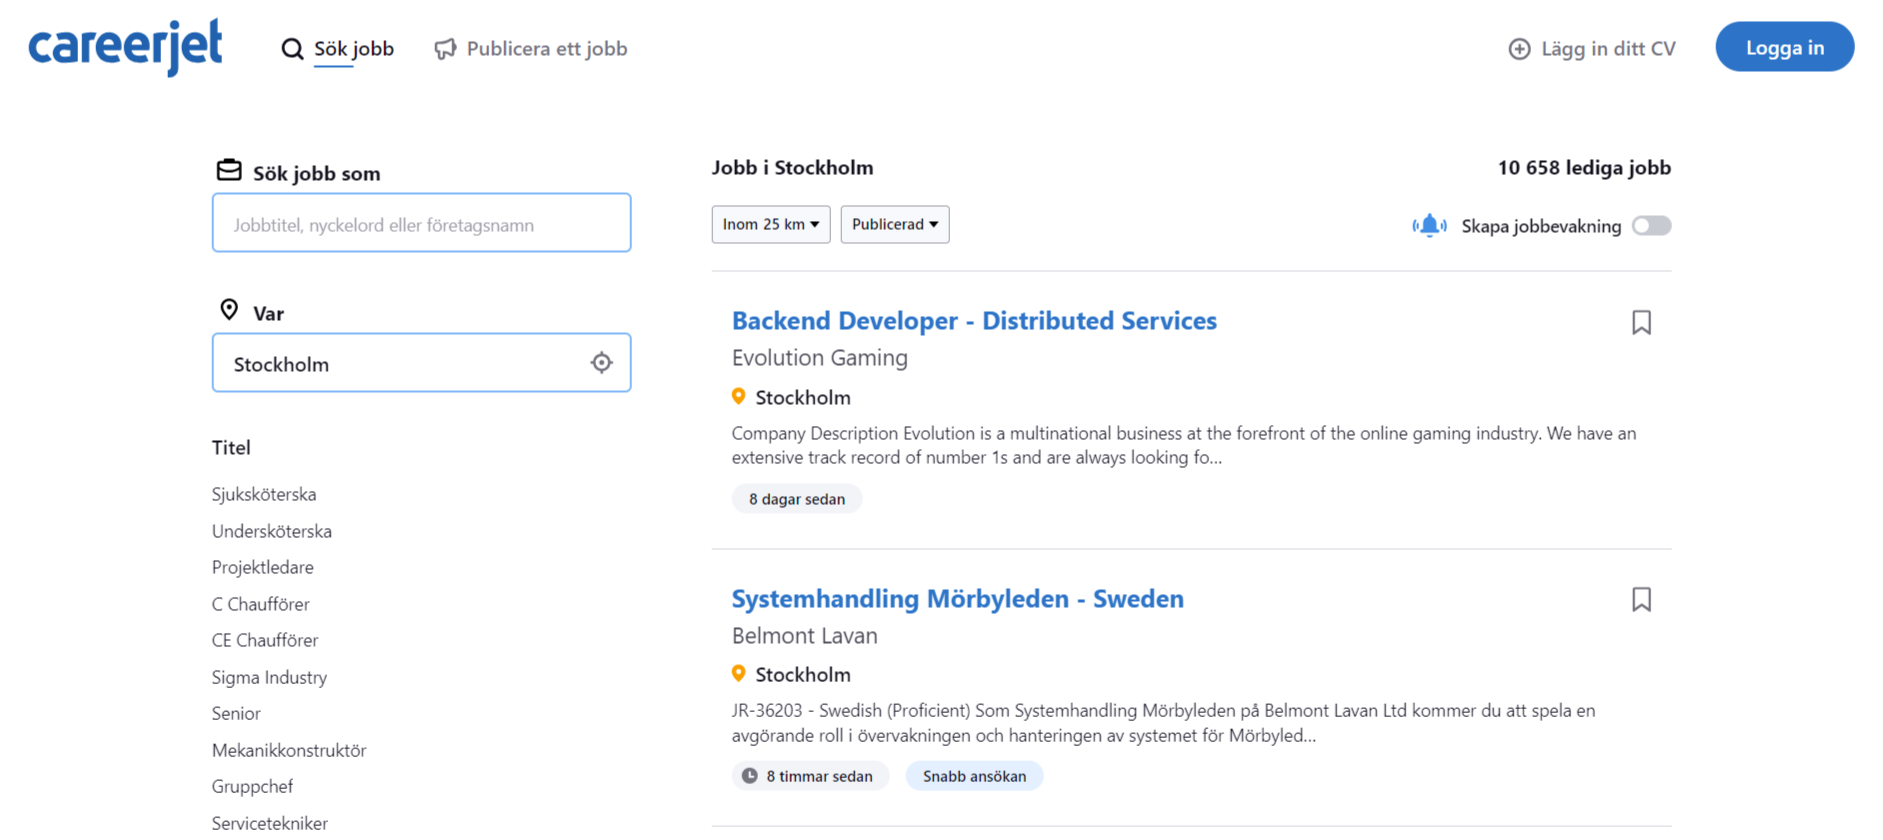The height and width of the screenshot is (840, 1883).
Task: Click the Logga in button
Action: tap(1785, 47)
